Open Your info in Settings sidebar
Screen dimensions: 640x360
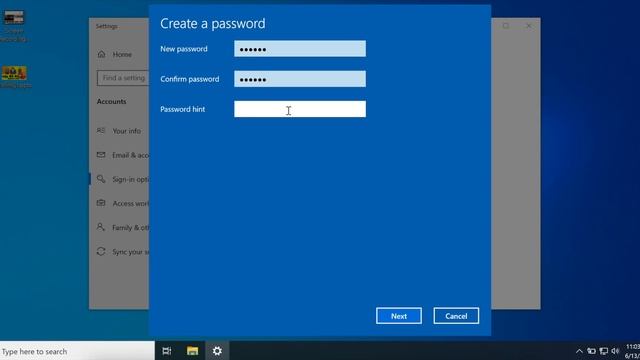[x=126, y=131]
